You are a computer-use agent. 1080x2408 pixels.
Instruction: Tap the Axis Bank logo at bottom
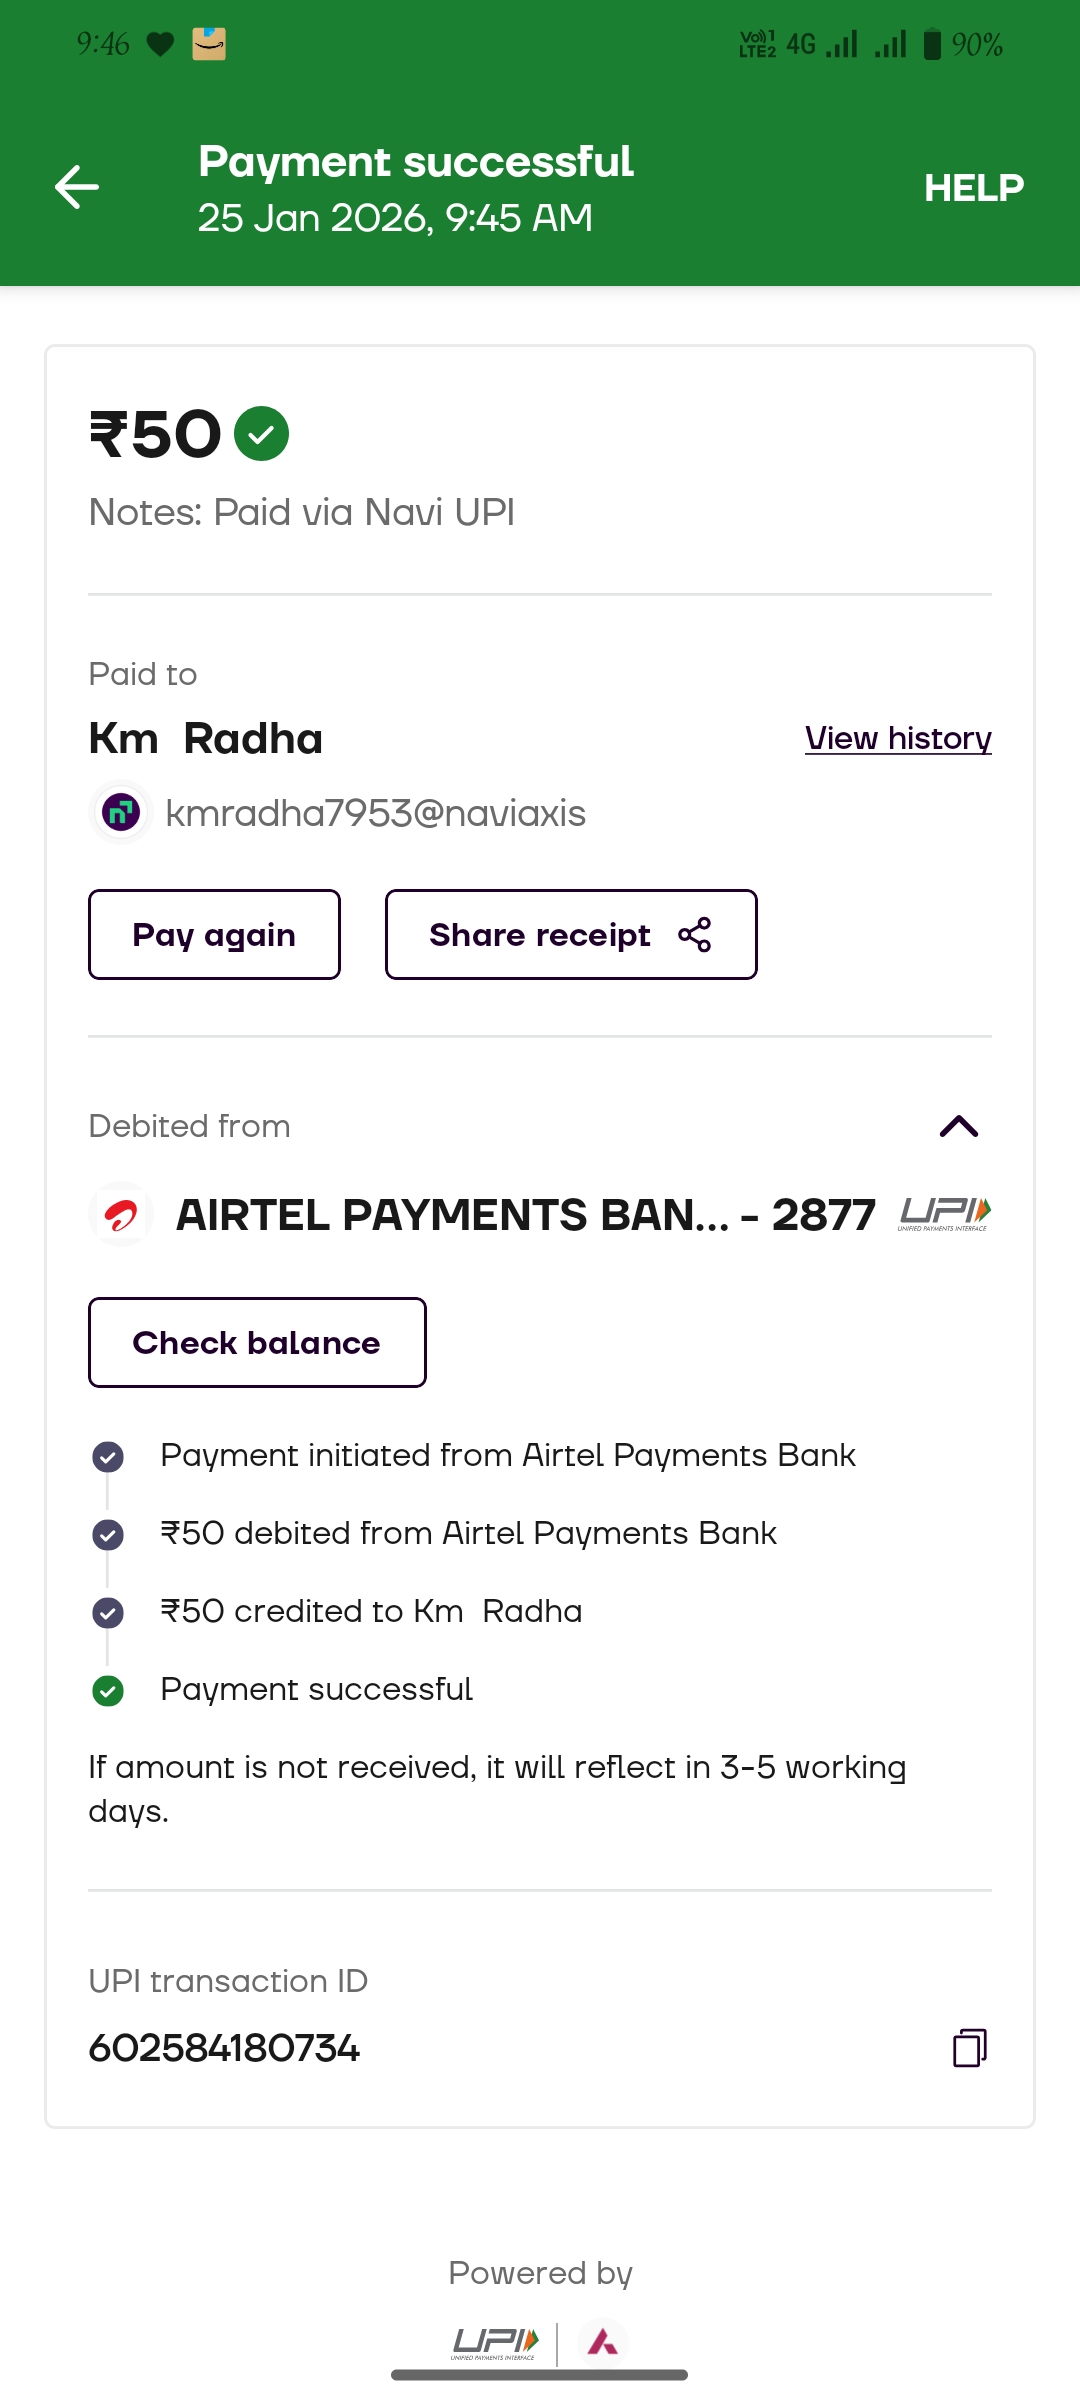click(602, 2342)
